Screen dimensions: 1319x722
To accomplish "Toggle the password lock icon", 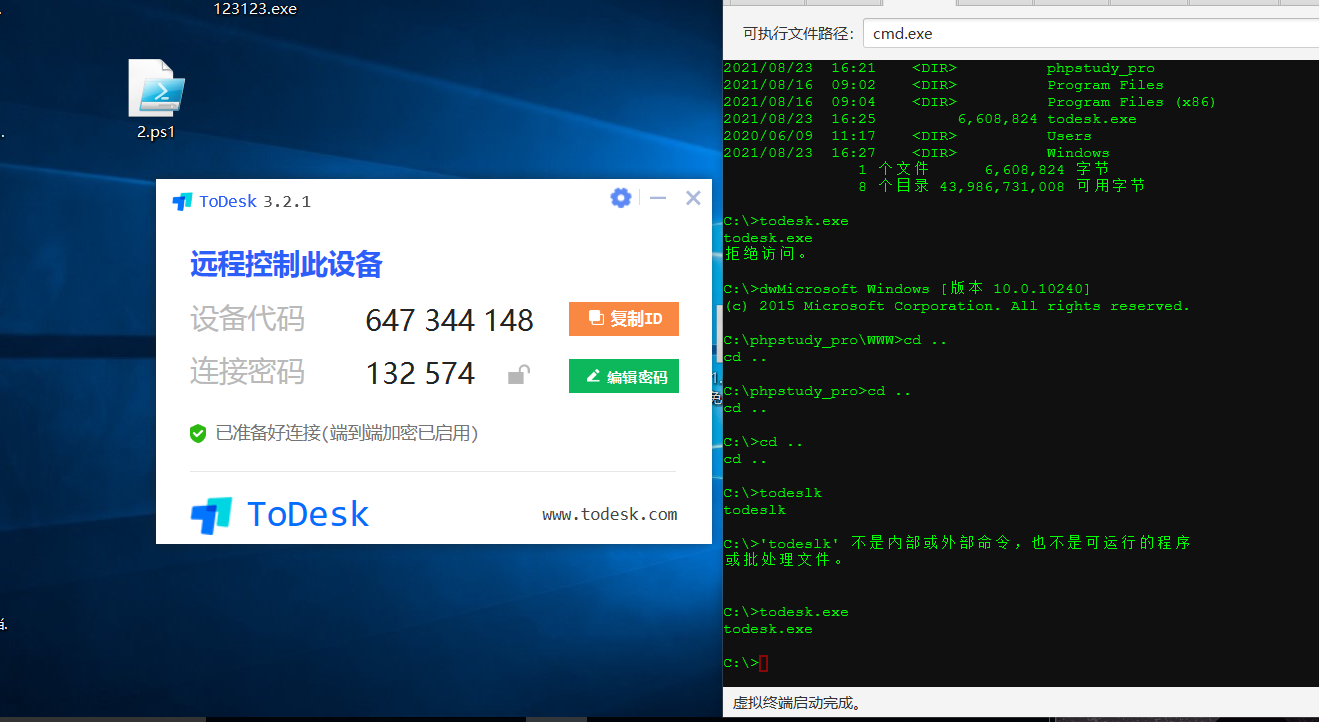I will [518, 375].
